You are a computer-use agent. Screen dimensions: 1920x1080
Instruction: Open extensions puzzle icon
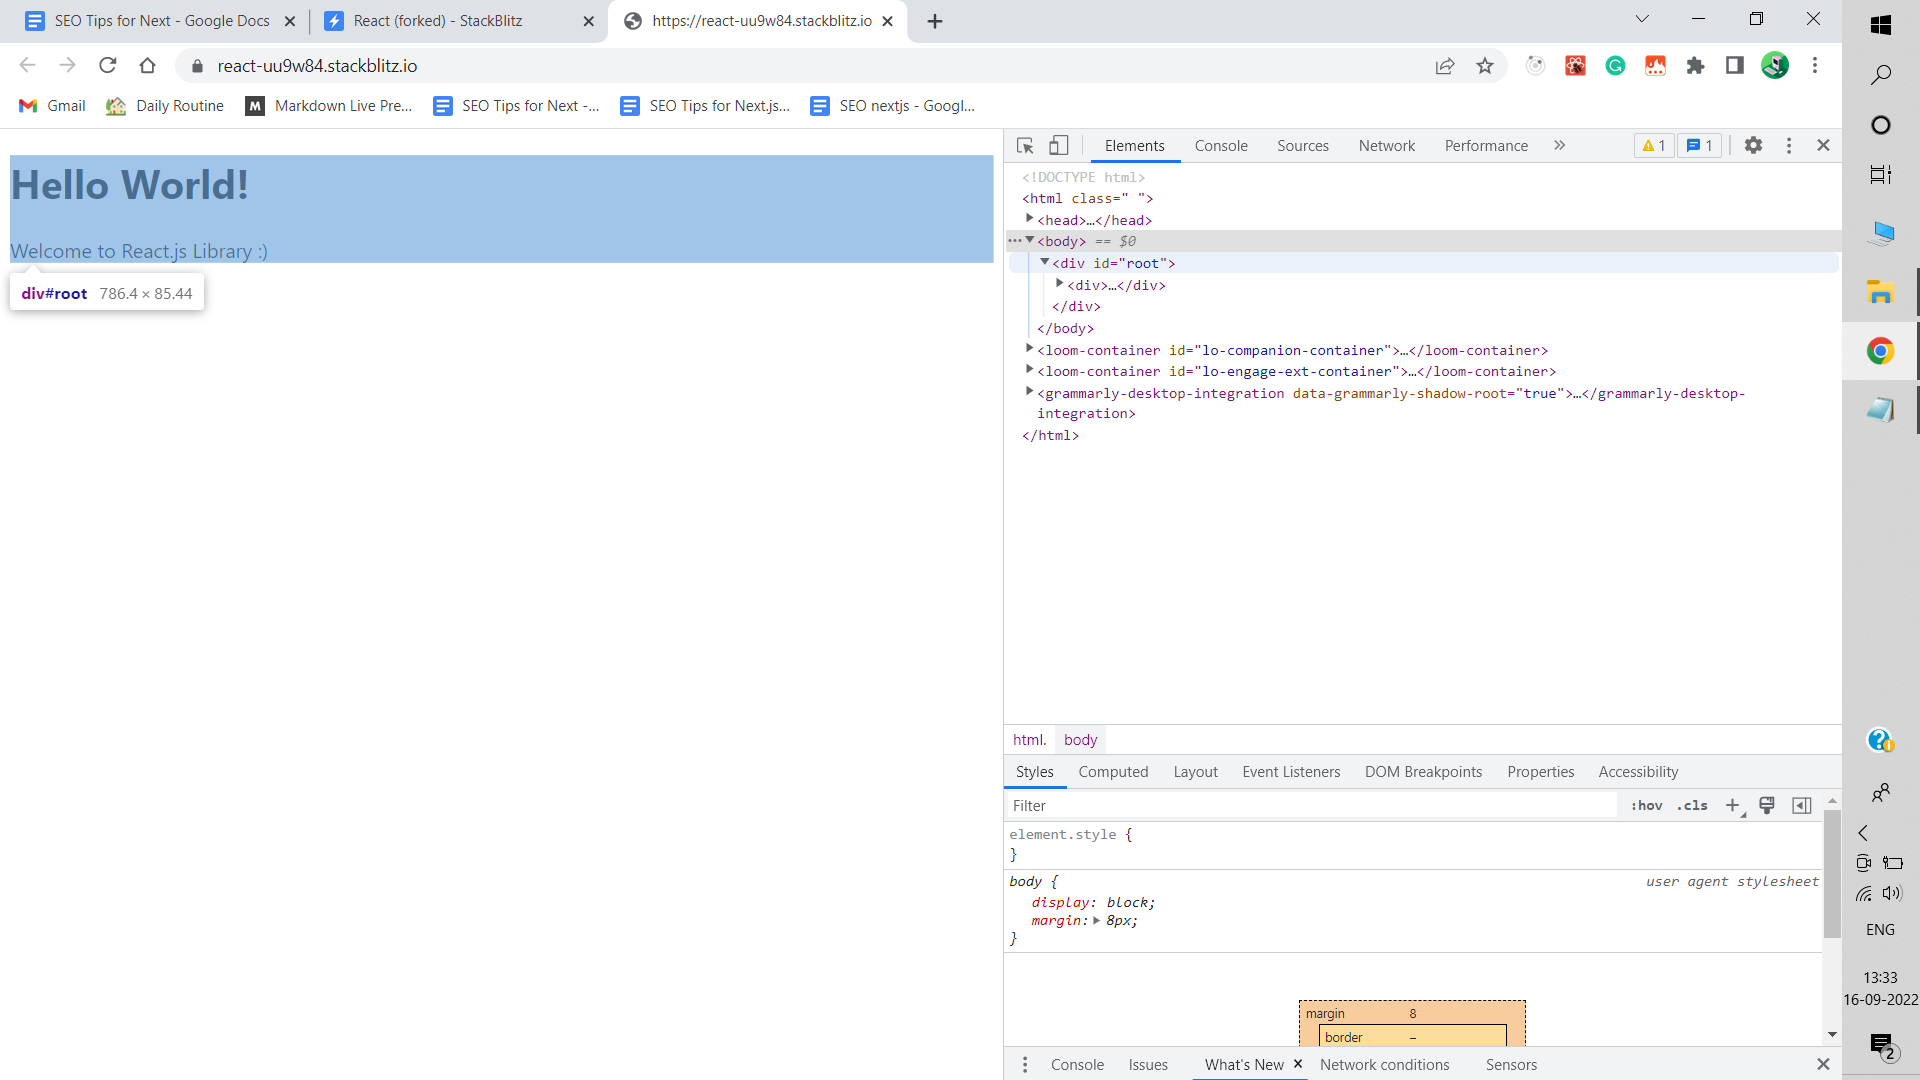(x=1695, y=66)
